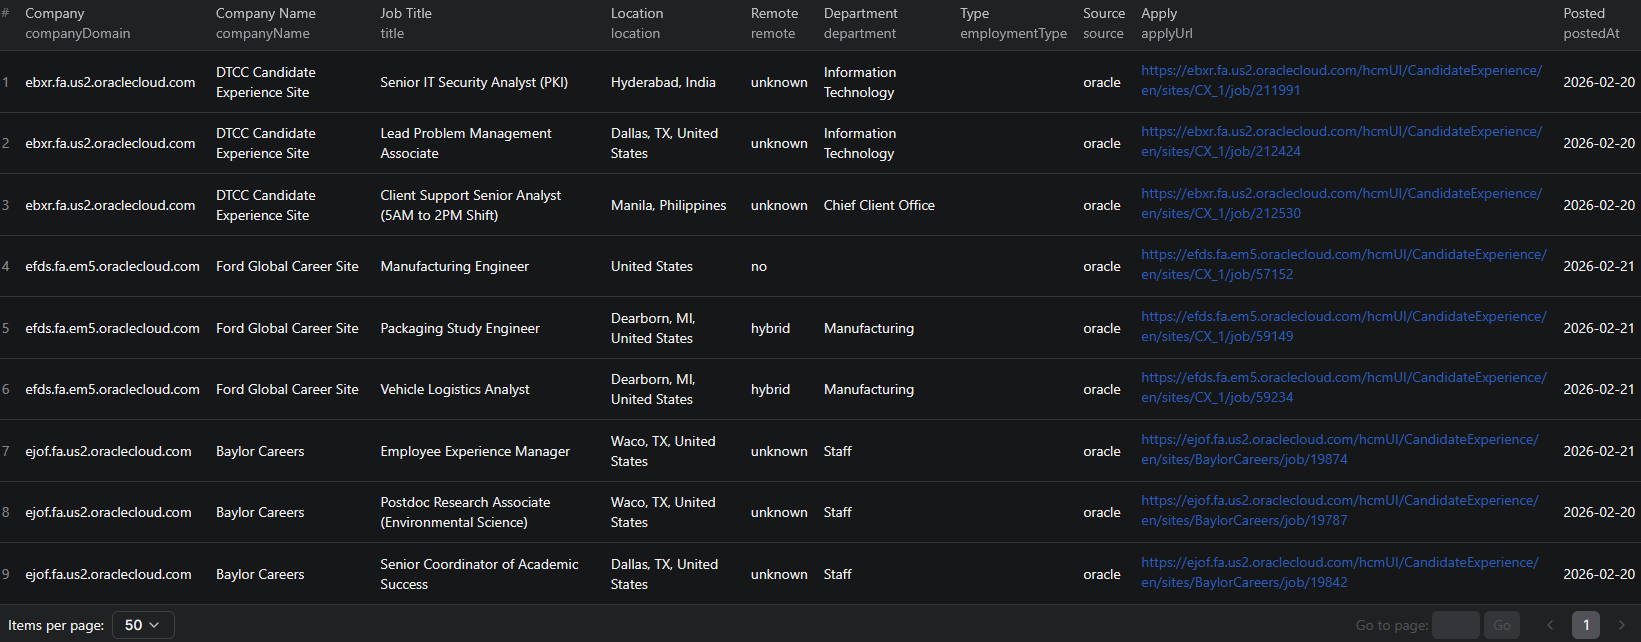
Task: Open Ford apply link for job 57152
Action: [x=1342, y=265]
